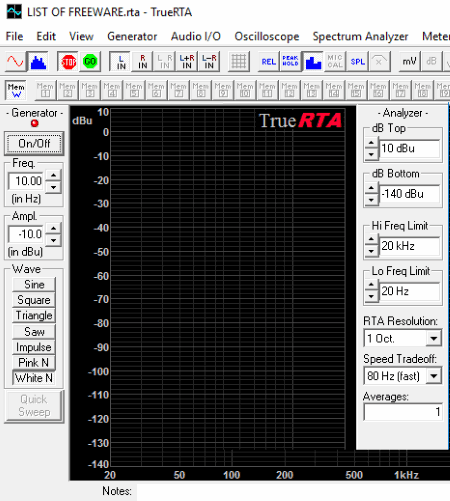Click the SPL toolbar icon
This screenshot has height=501, width=450.
click(358, 62)
